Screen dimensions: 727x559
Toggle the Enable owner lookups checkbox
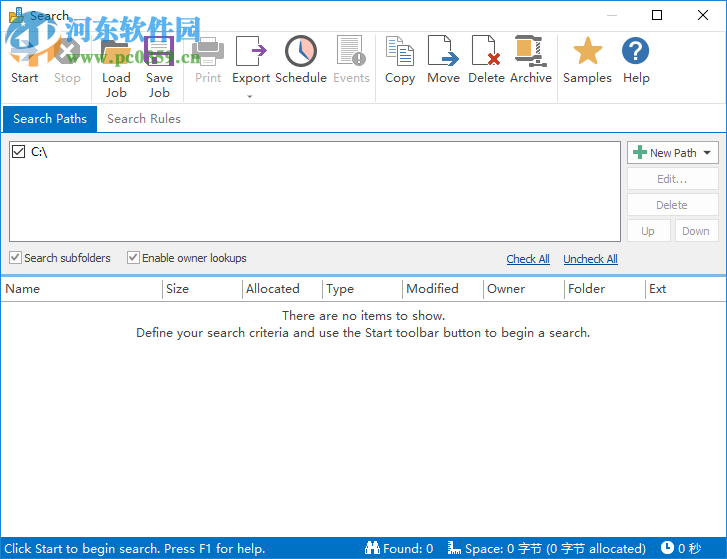[133, 257]
